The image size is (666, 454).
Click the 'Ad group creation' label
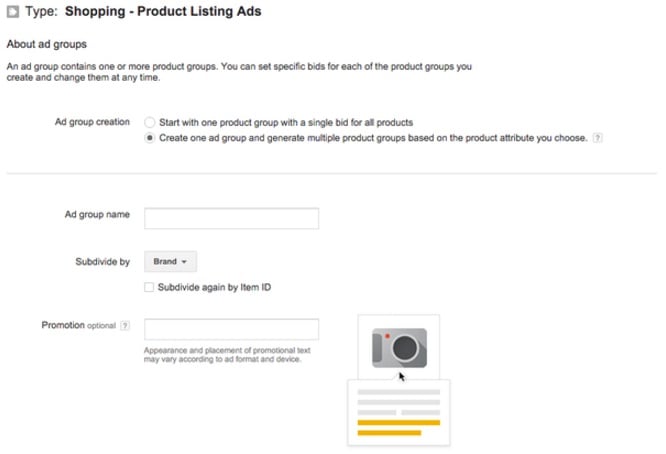[92, 122]
